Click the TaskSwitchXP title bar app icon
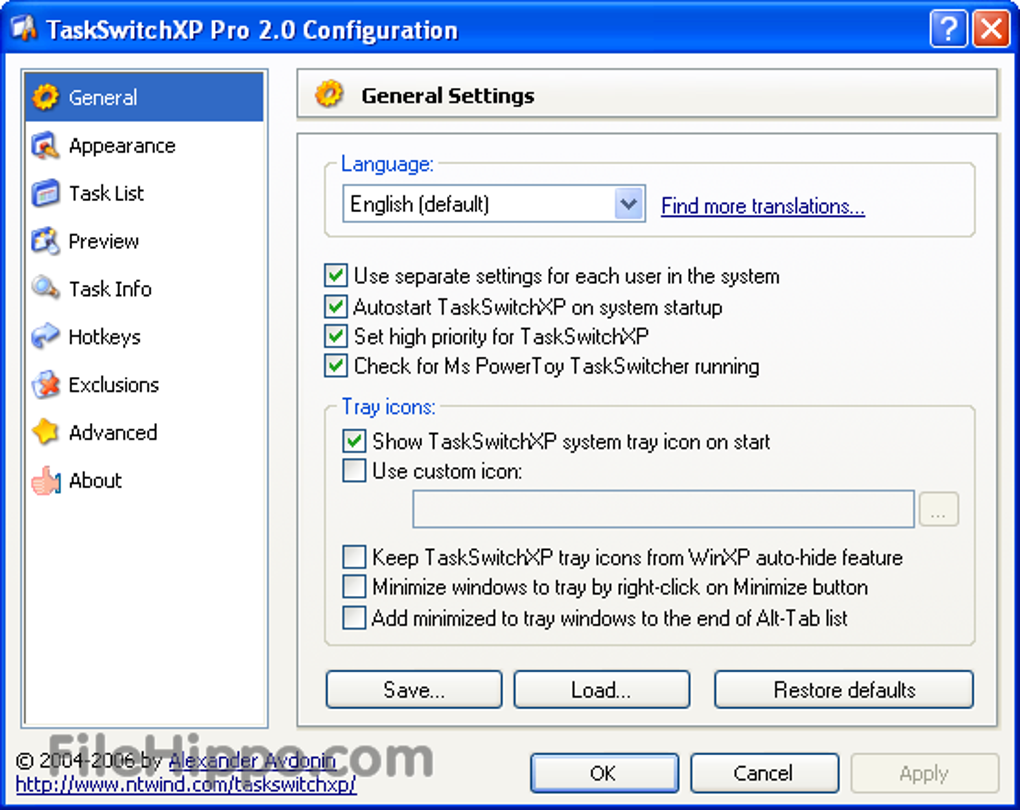The image size is (1020, 810). click(x=24, y=29)
